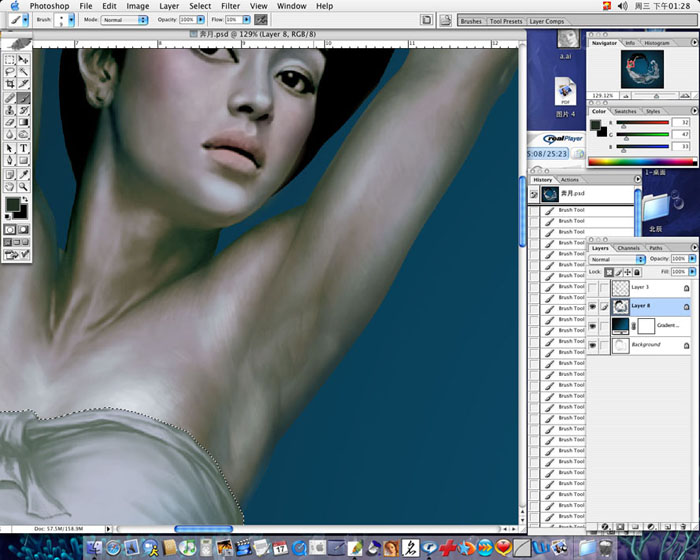This screenshot has width=700, height=560.
Task: Open the Tool Presets palette tab
Action: point(505,21)
